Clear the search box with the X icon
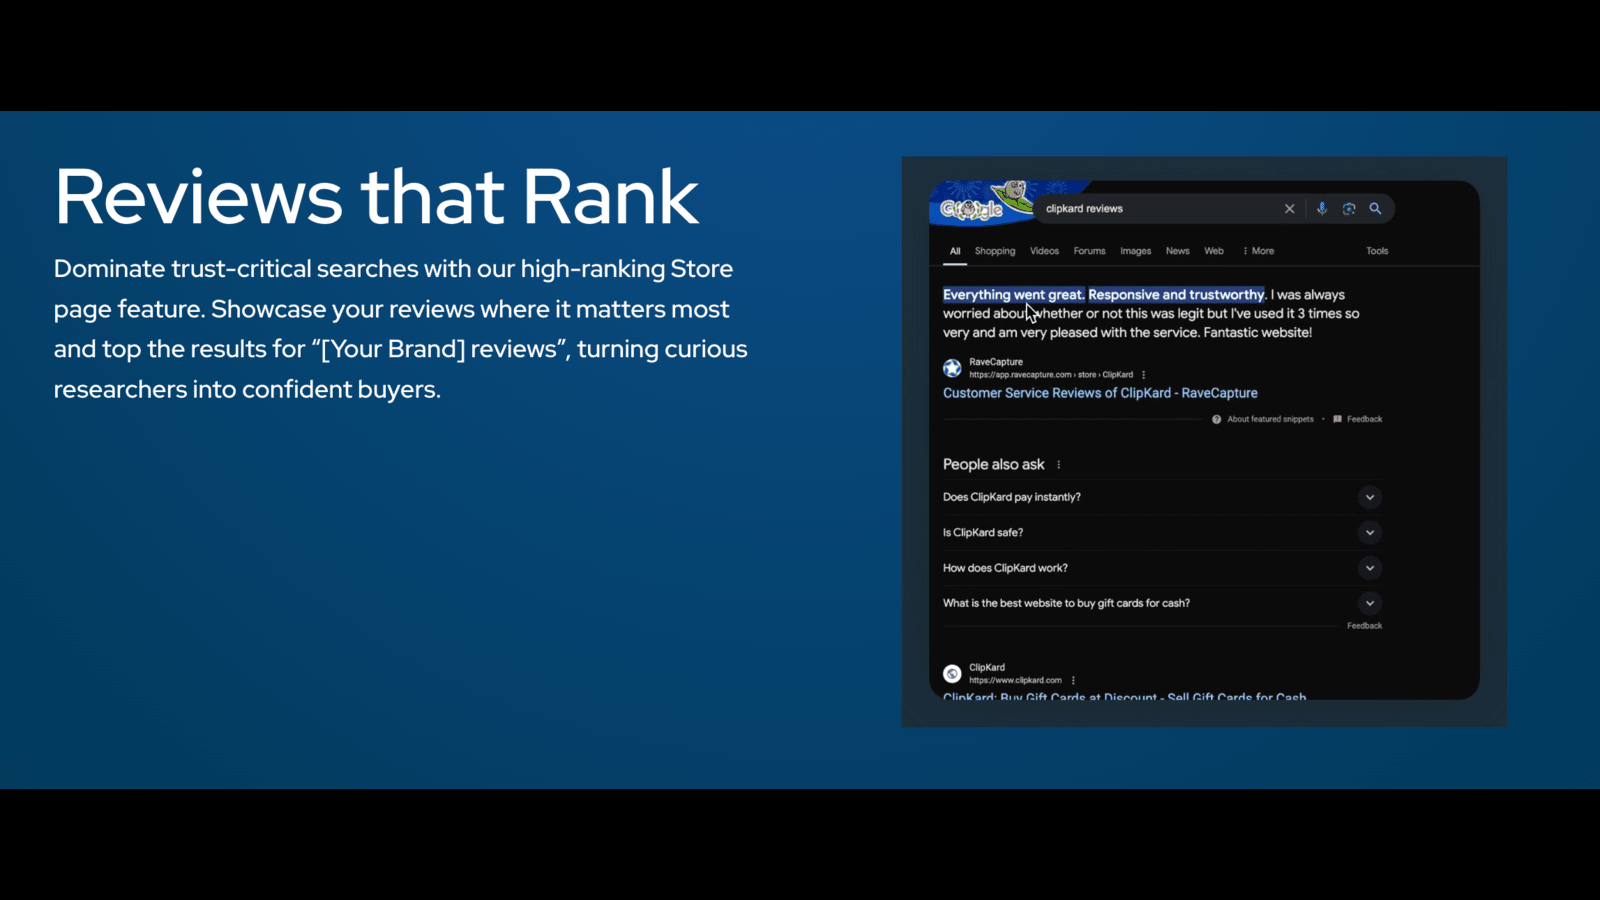Image resolution: width=1600 pixels, height=900 pixels. [x=1290, y=209]
